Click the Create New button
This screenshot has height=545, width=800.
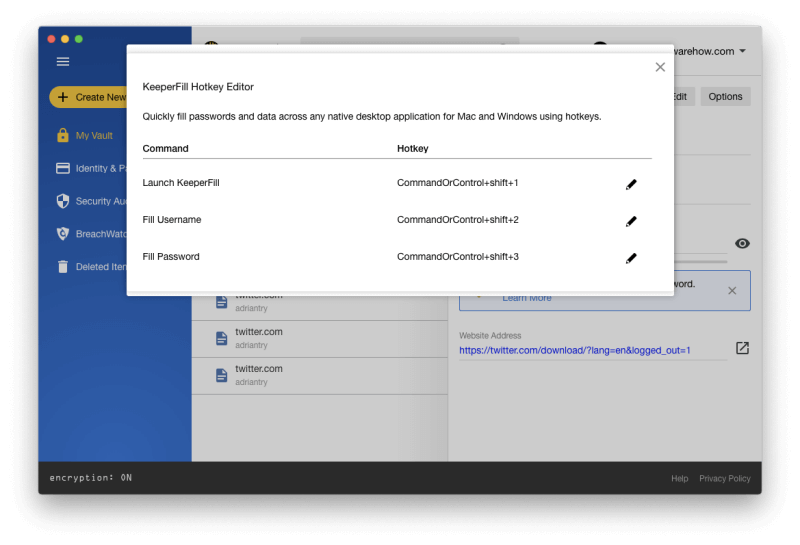point(88,97)
